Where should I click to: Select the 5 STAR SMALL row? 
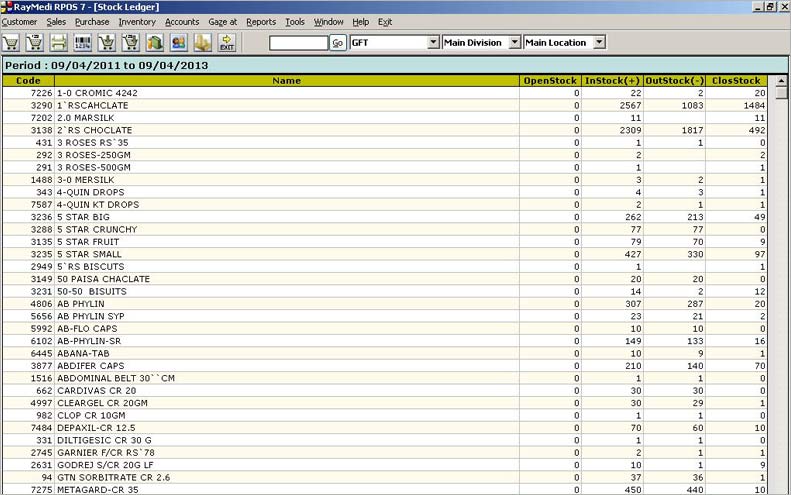point(385,254)
